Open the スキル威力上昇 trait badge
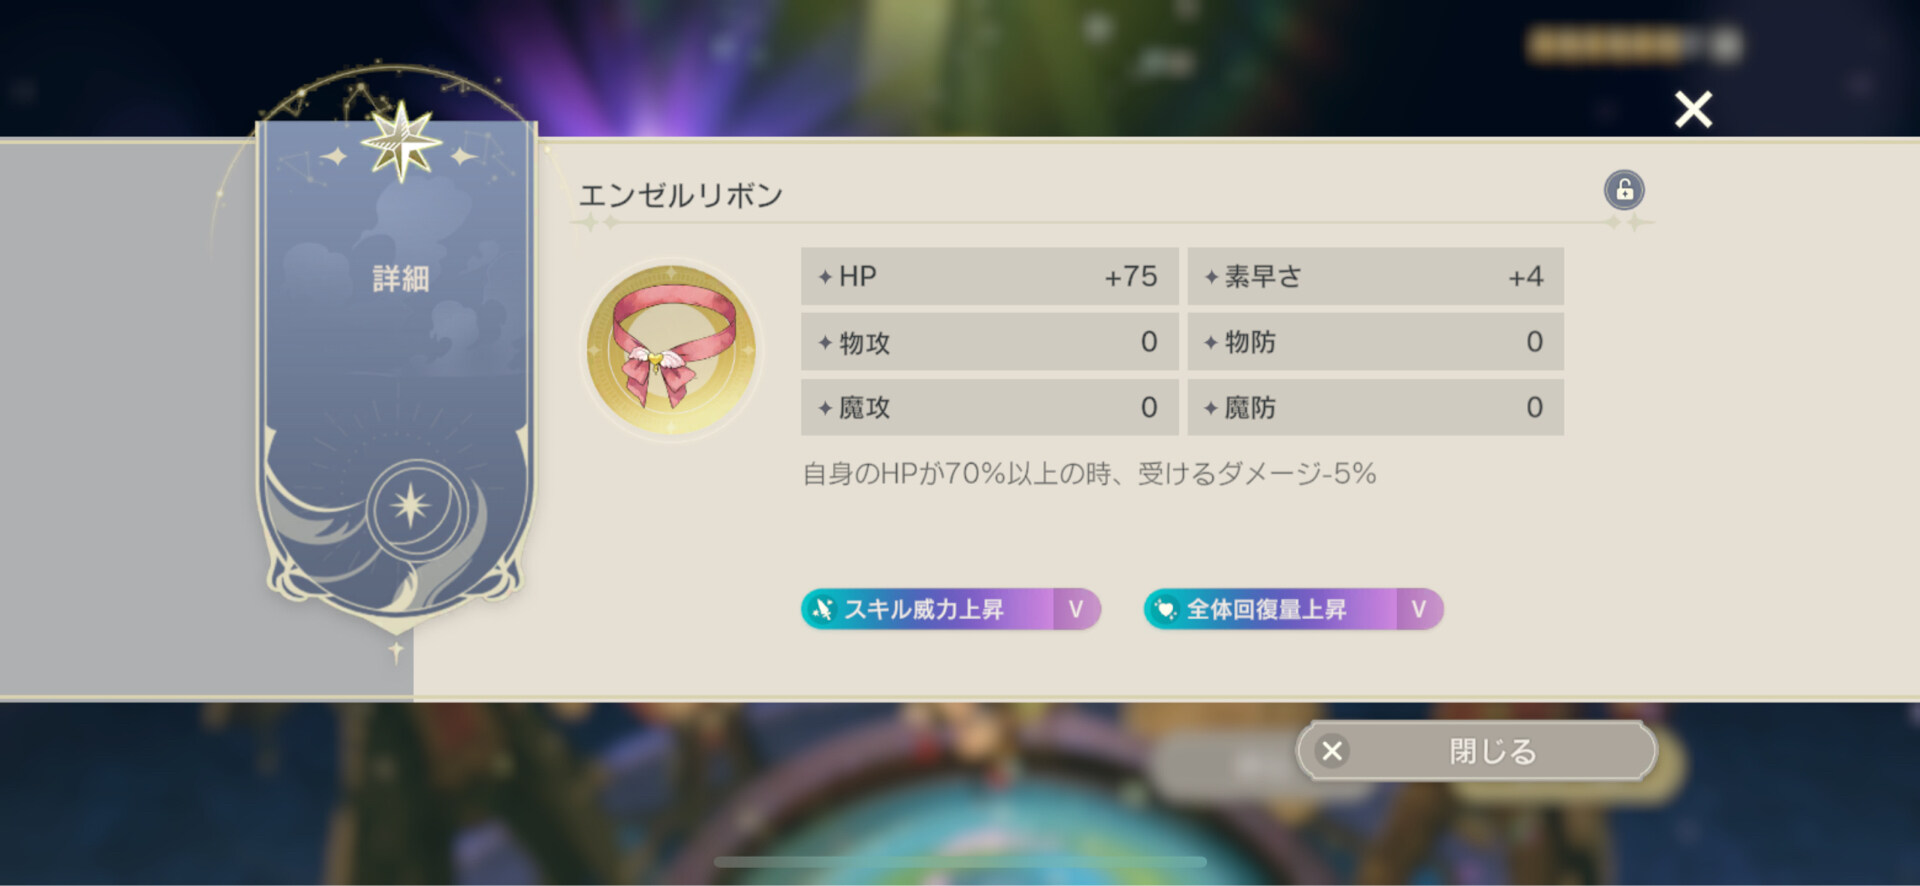Screen dimensions: 1920x886 coord(950,609)
